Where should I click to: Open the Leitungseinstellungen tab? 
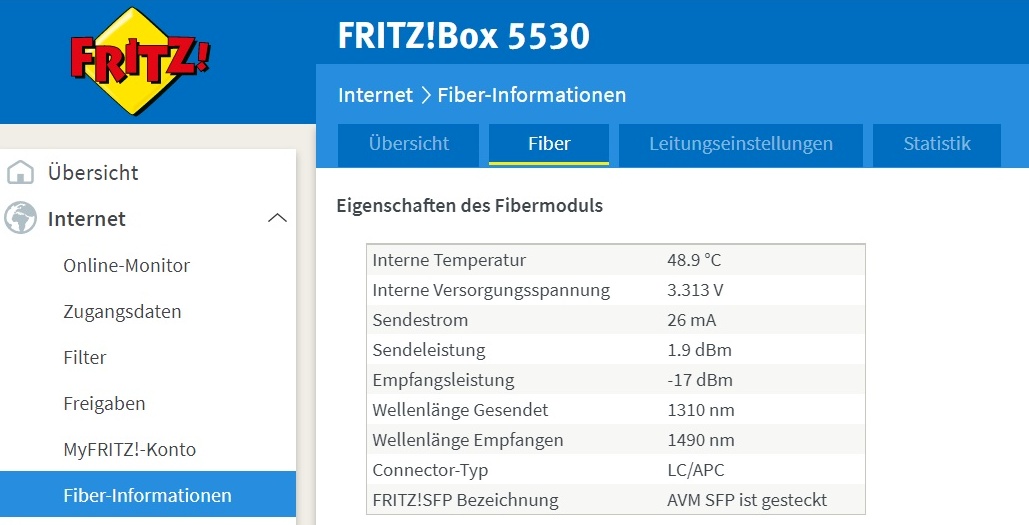[x=740, y=144]
